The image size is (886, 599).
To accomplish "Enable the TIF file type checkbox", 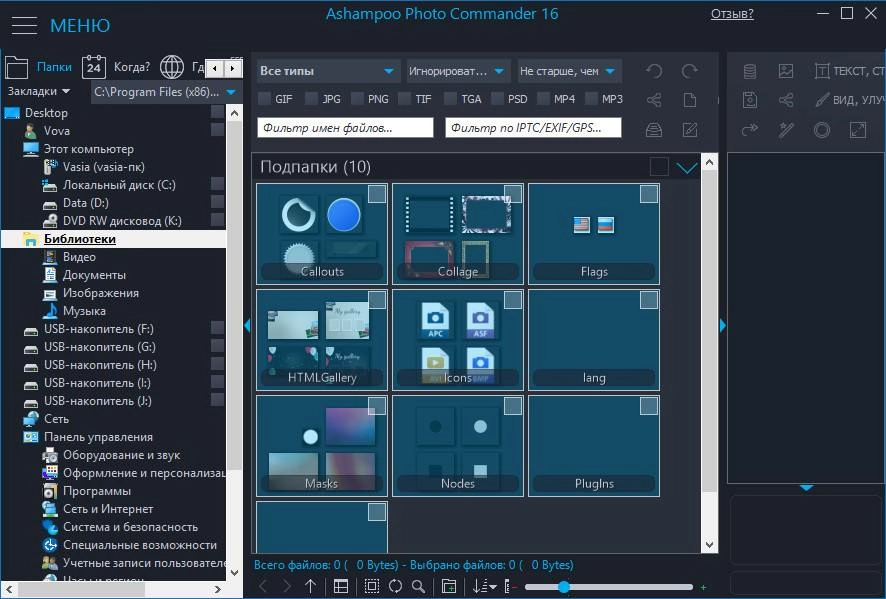I will (404, 99).
